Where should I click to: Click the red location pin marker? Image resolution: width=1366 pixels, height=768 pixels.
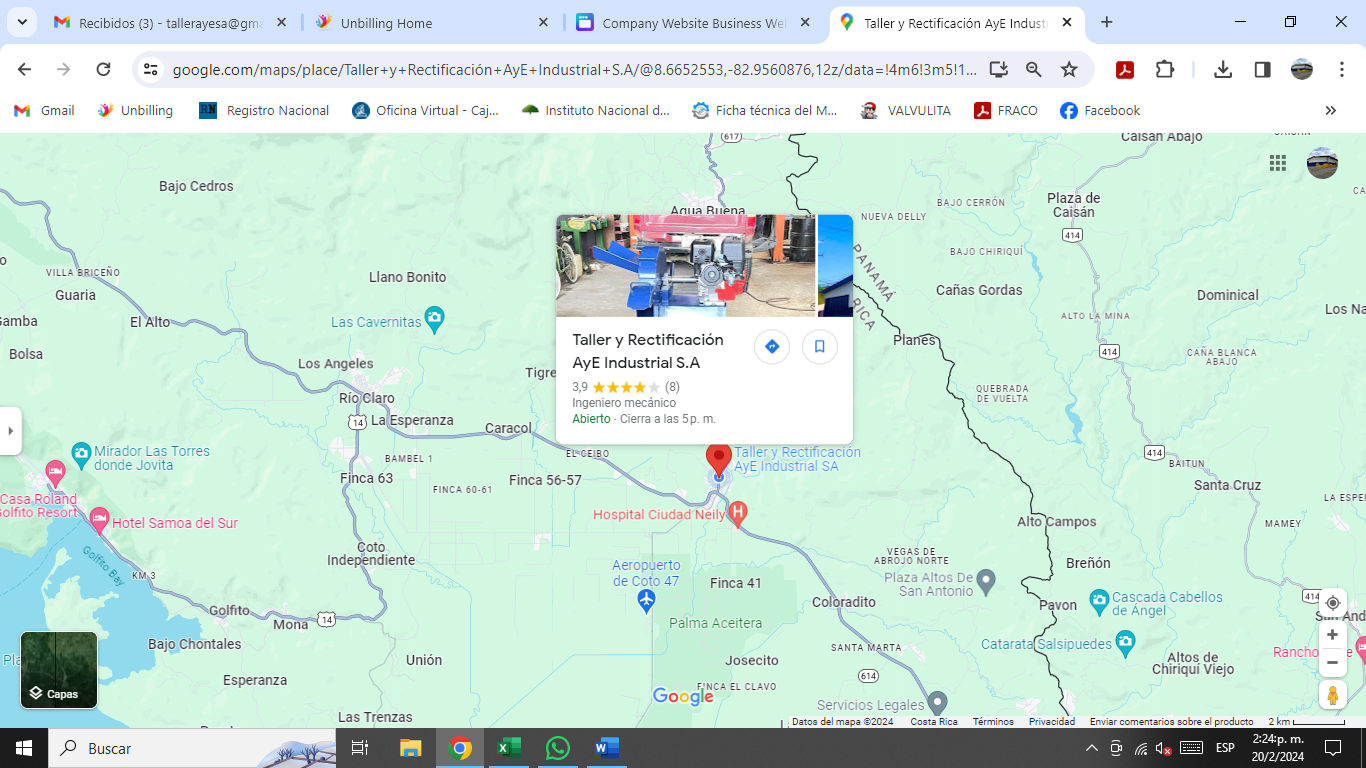point(718,459)
